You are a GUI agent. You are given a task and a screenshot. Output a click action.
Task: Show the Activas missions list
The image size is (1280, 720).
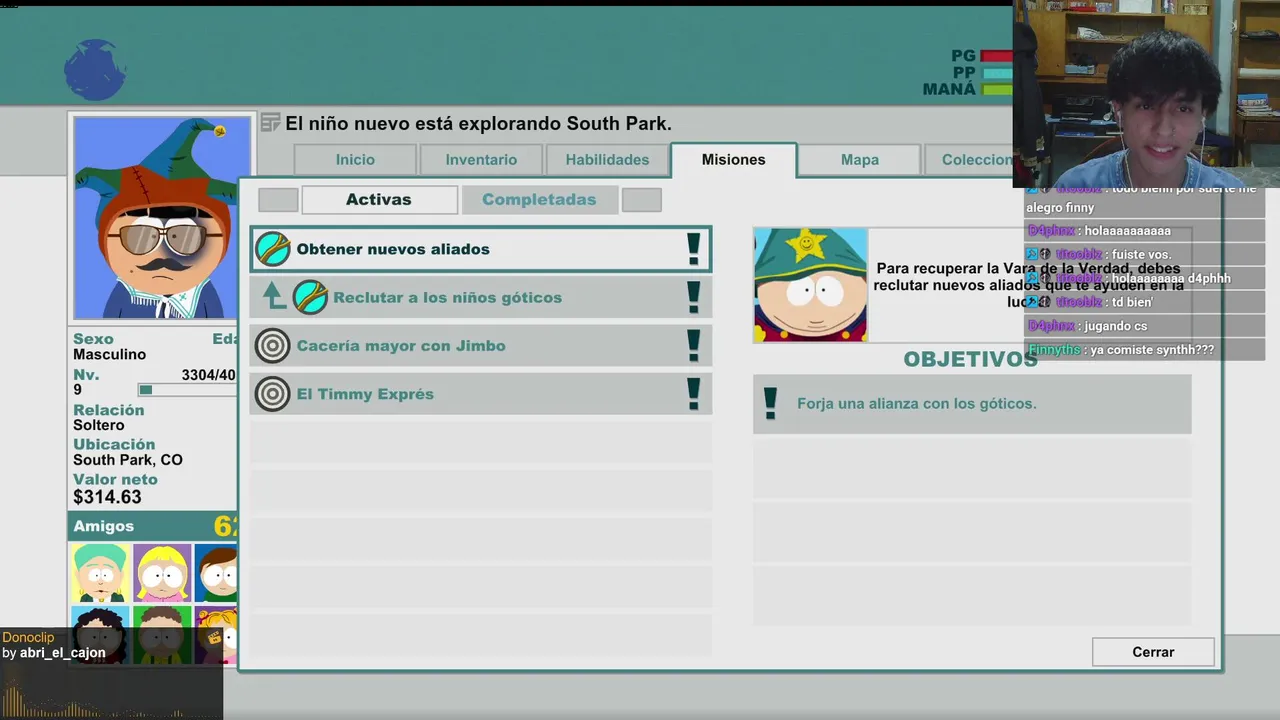coord(379,200)
